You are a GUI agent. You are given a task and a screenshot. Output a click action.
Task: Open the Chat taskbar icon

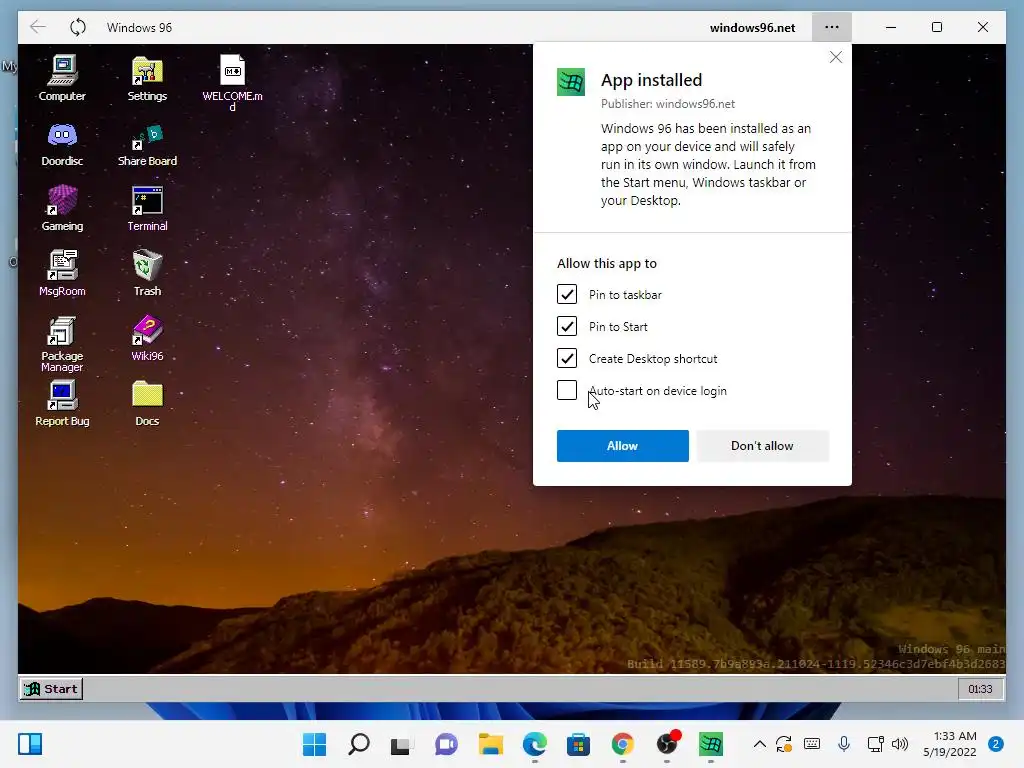pos(446,744)
